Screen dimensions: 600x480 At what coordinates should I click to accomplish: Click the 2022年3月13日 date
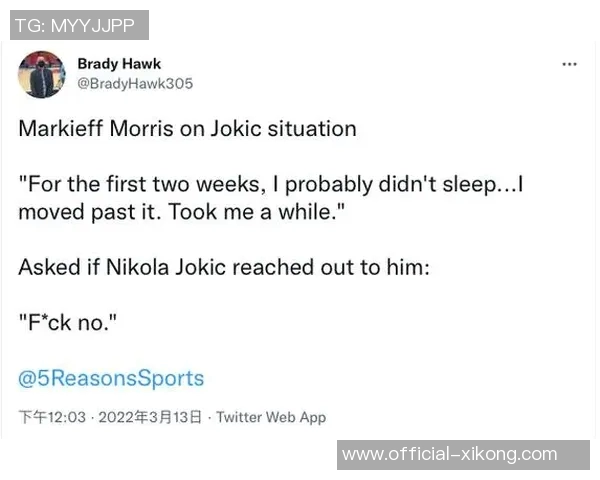[156, 417]
